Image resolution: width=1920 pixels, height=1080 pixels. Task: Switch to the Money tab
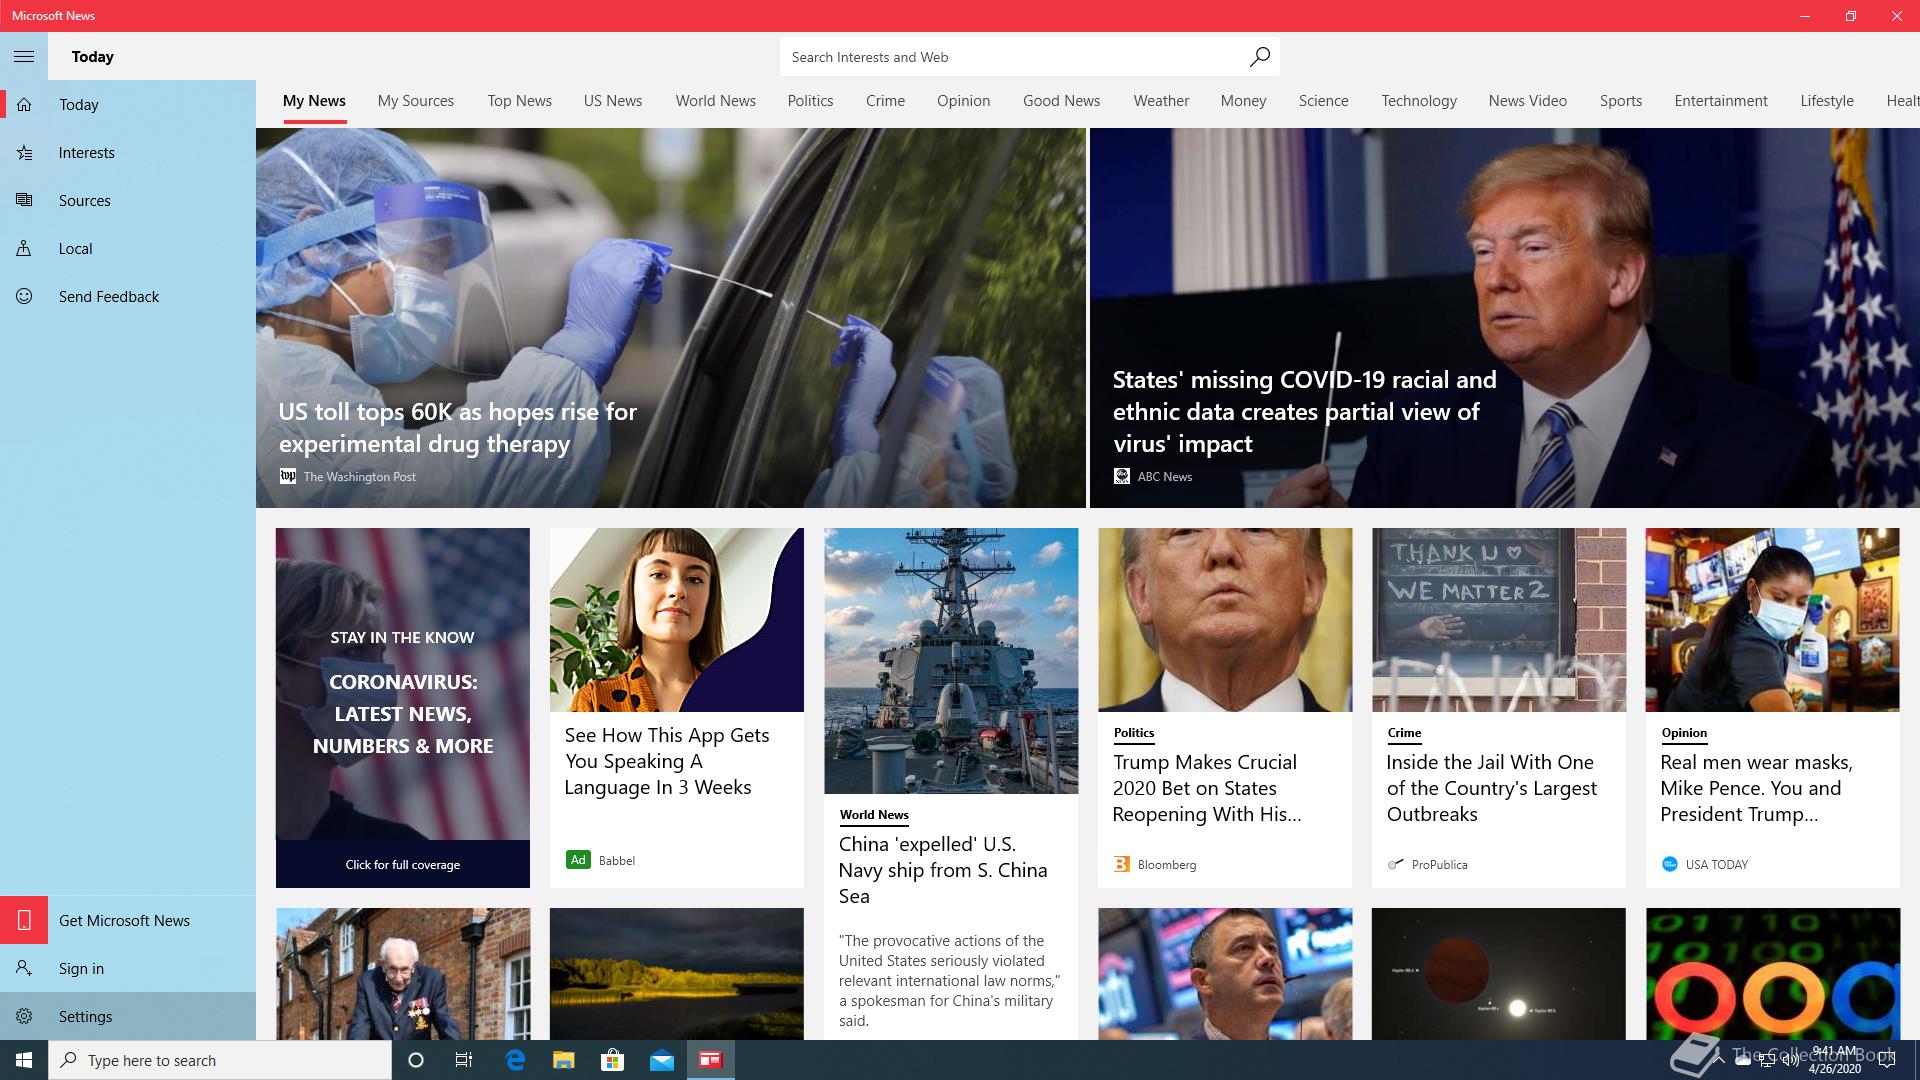point(1243,101)
